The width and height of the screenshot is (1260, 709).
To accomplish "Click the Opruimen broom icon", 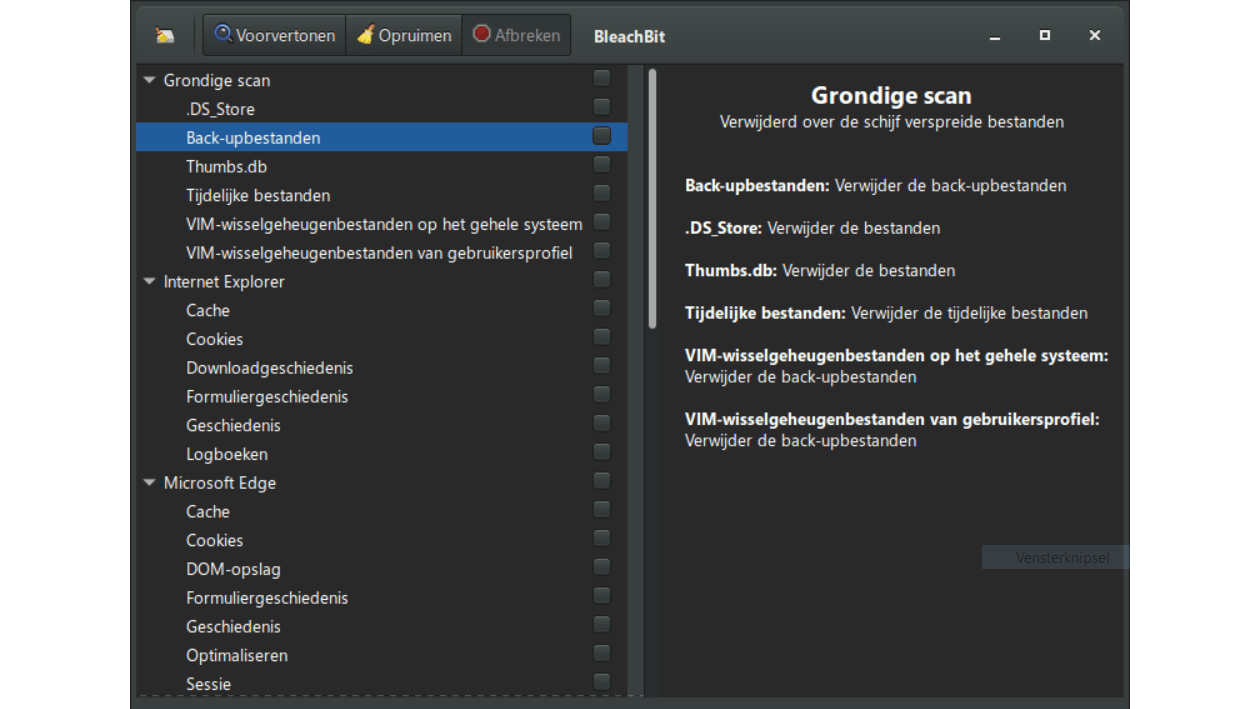I will pos(365,35).
